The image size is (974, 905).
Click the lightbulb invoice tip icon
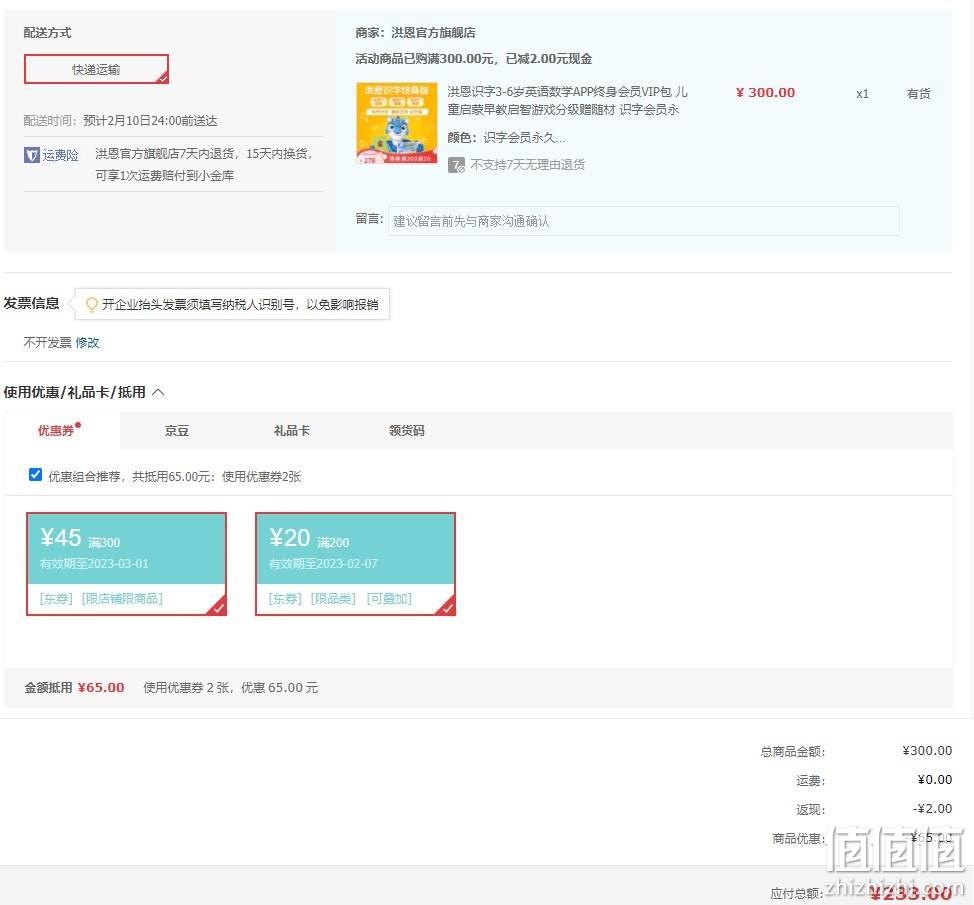click(x=91, y=304)
